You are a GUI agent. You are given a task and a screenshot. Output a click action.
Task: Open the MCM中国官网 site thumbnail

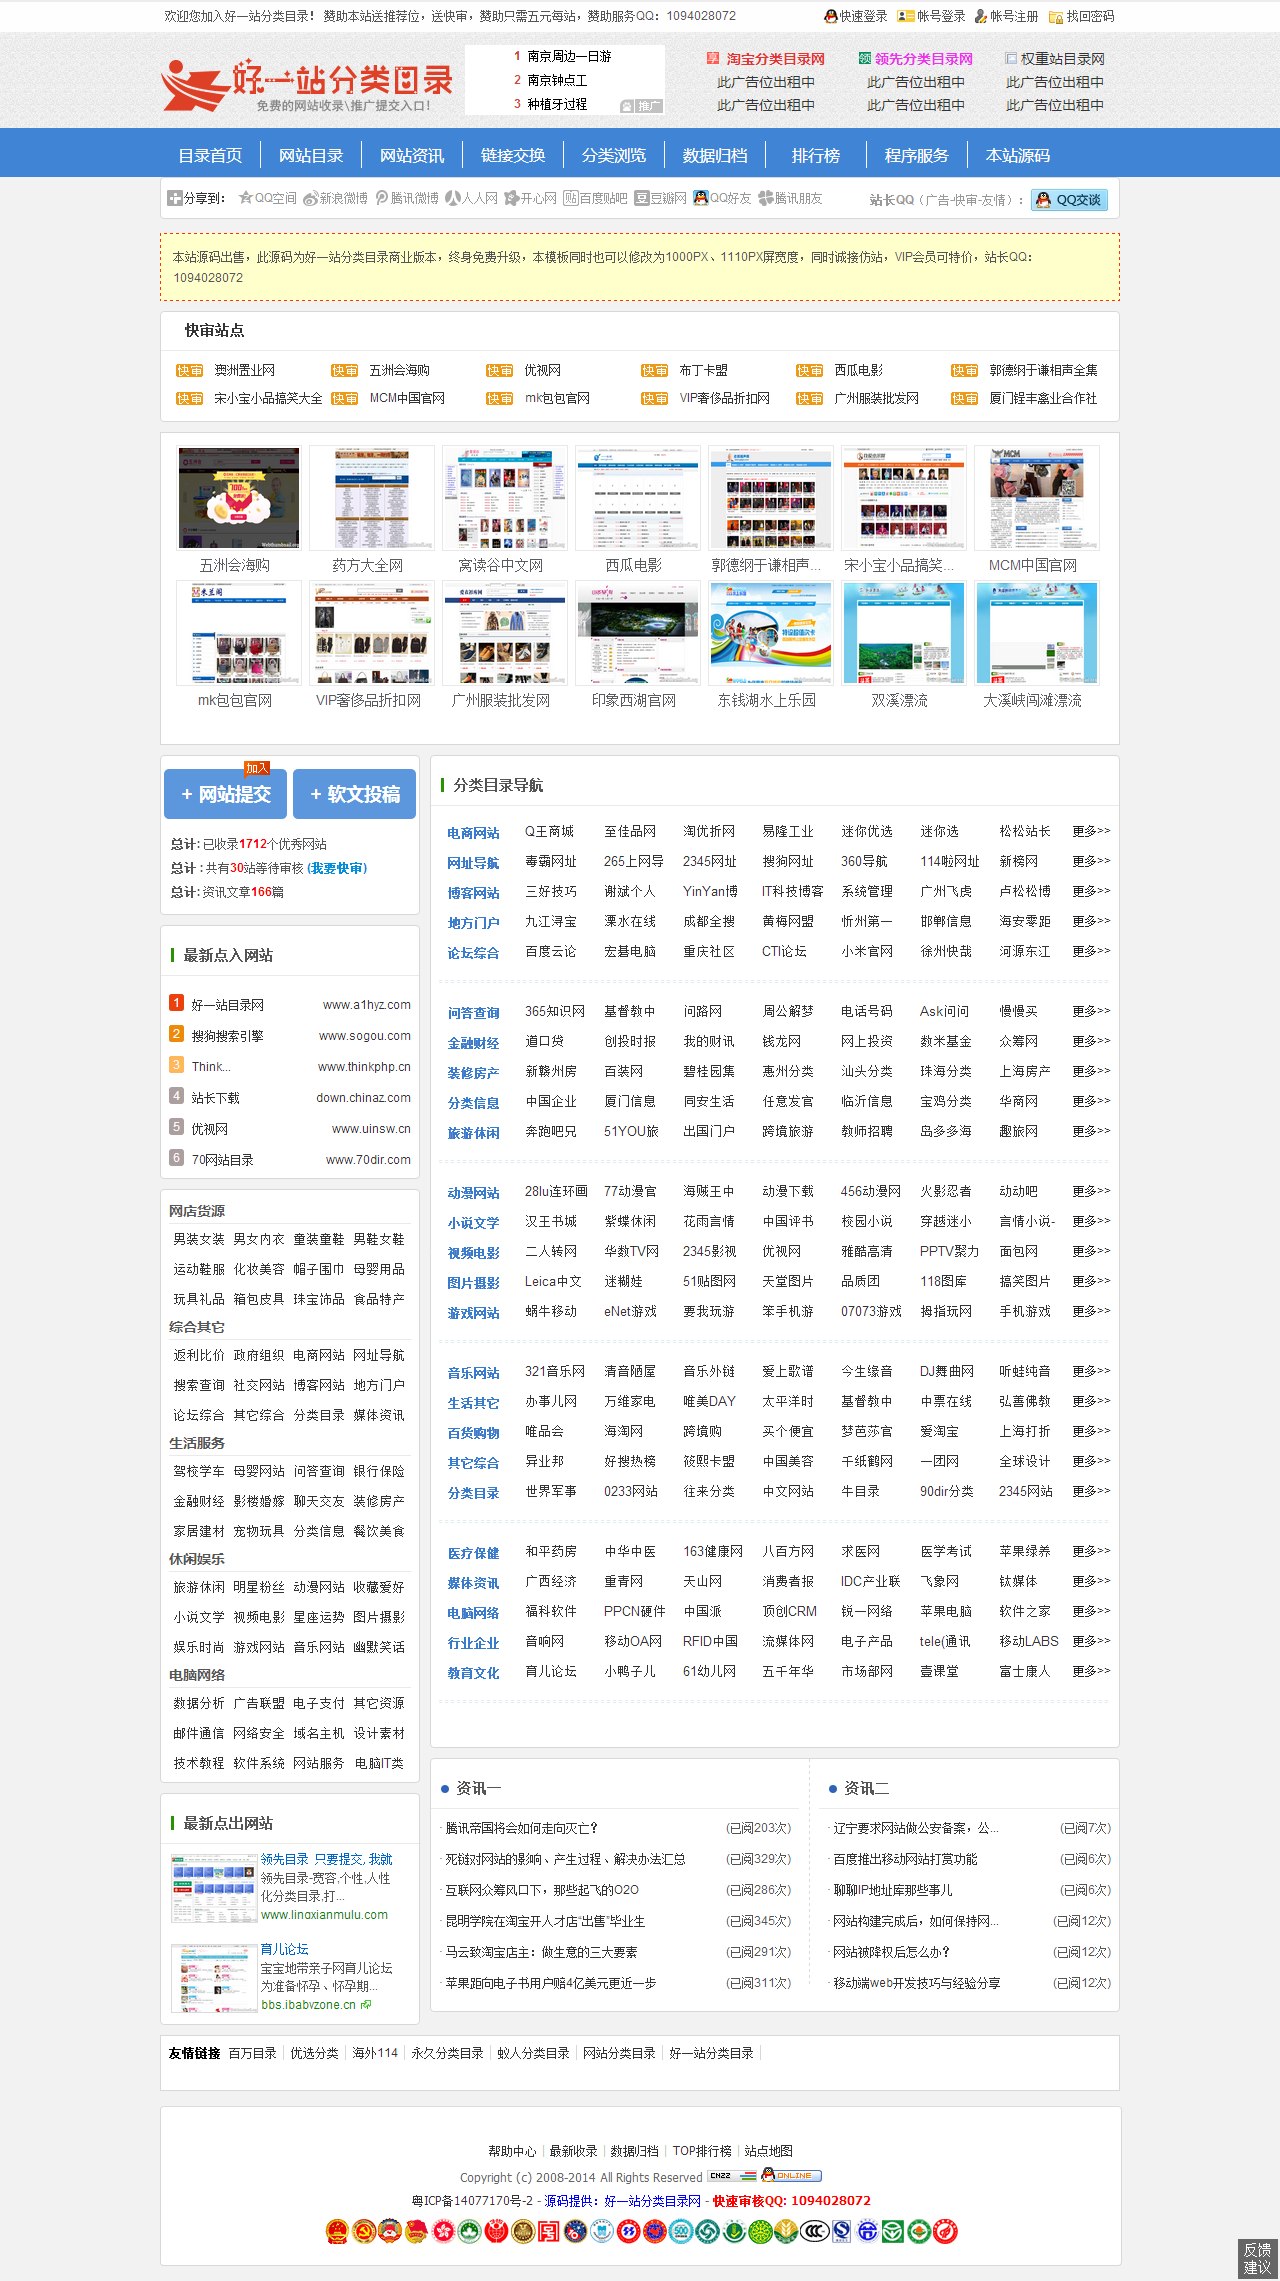pos(1036,498)
